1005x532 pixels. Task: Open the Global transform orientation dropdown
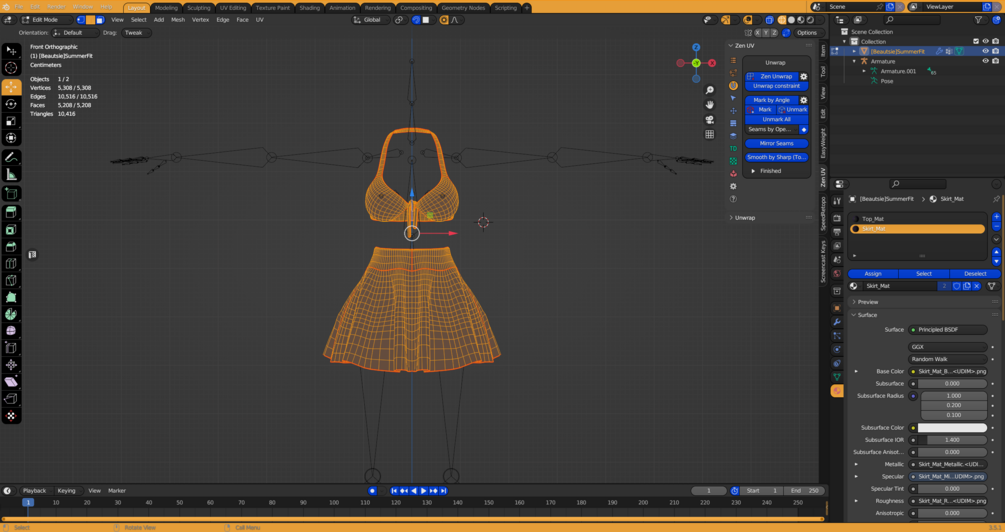pyautogui.click(x=370, y=20)
